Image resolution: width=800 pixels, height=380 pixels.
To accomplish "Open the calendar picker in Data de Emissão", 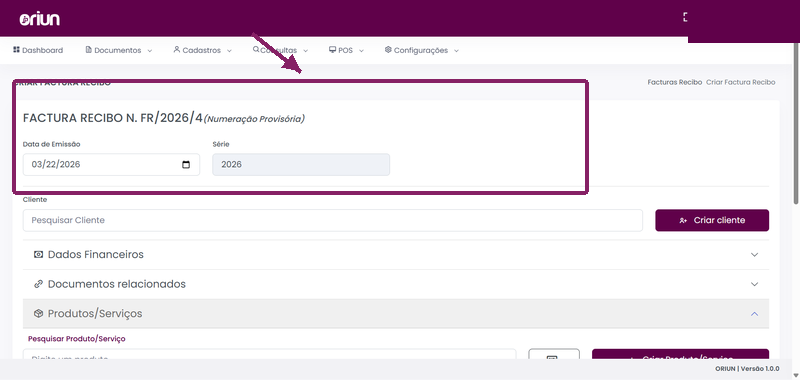I will click(x=186, y=165).
